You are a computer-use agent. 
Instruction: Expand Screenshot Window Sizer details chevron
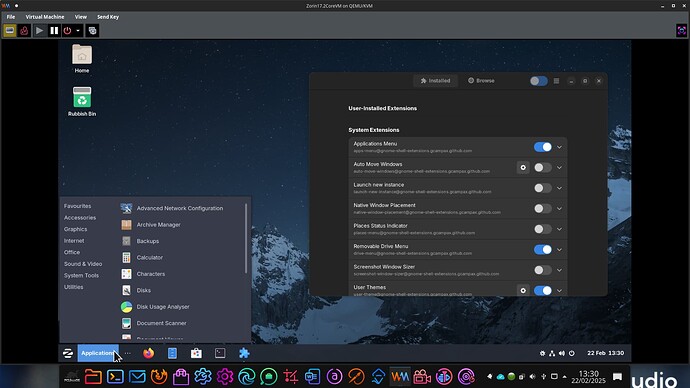pyautogui.click(x=559, y=270)
